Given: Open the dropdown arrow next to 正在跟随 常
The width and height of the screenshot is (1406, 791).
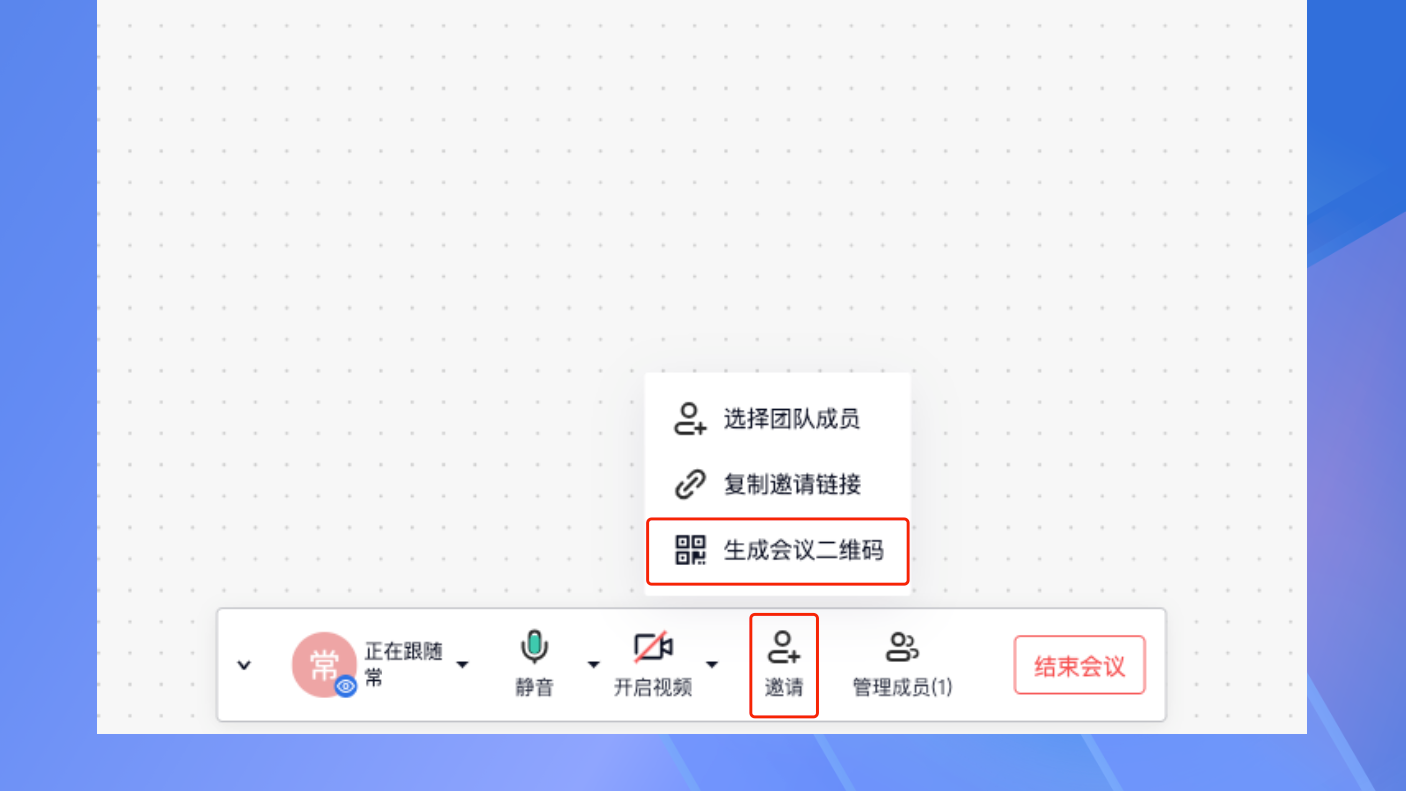Looking at the screenshot, I should (x=462, y=665).
